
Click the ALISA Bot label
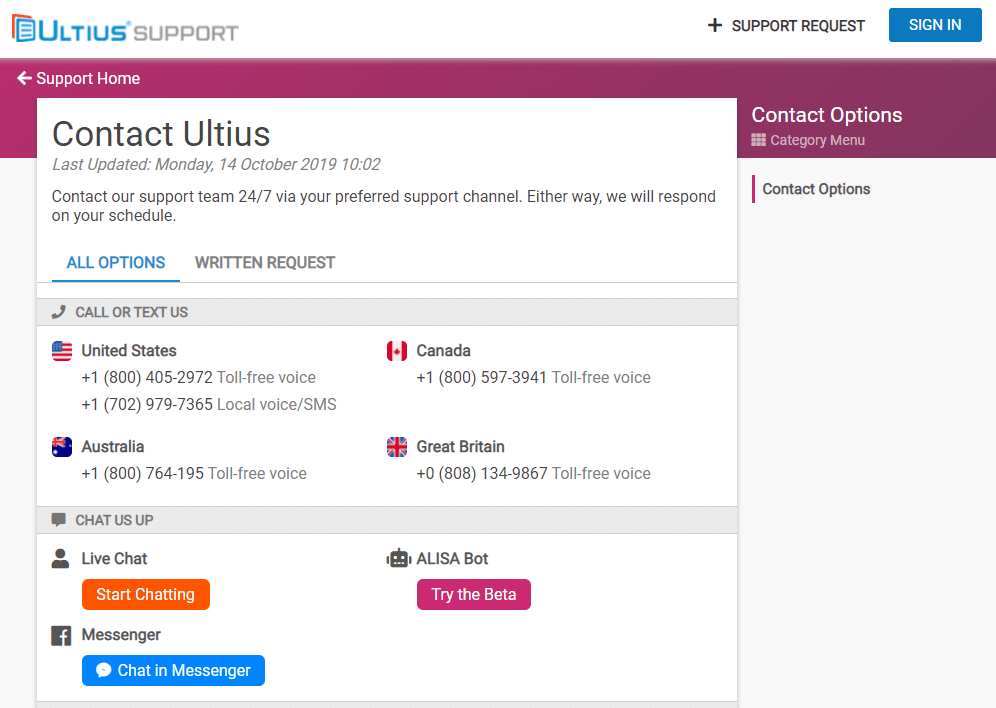coord(452,559)
